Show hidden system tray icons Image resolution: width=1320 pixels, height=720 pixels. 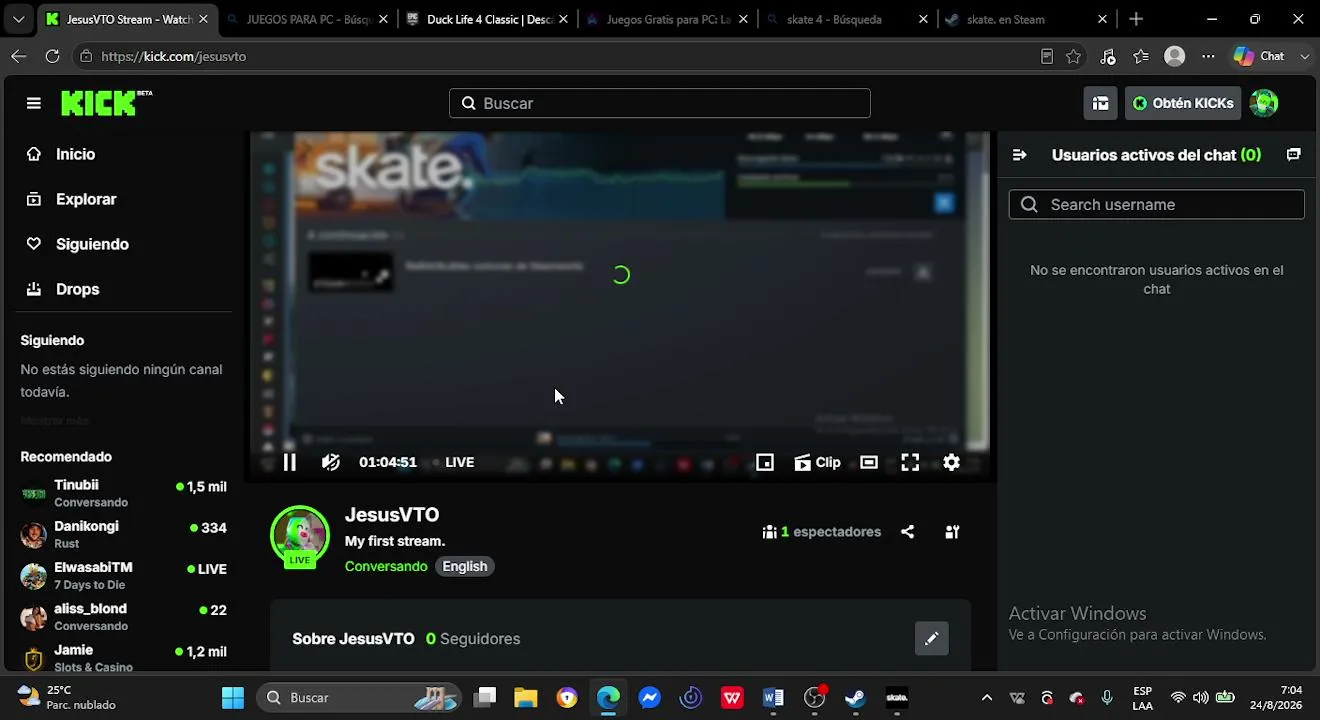click(987, 697)
